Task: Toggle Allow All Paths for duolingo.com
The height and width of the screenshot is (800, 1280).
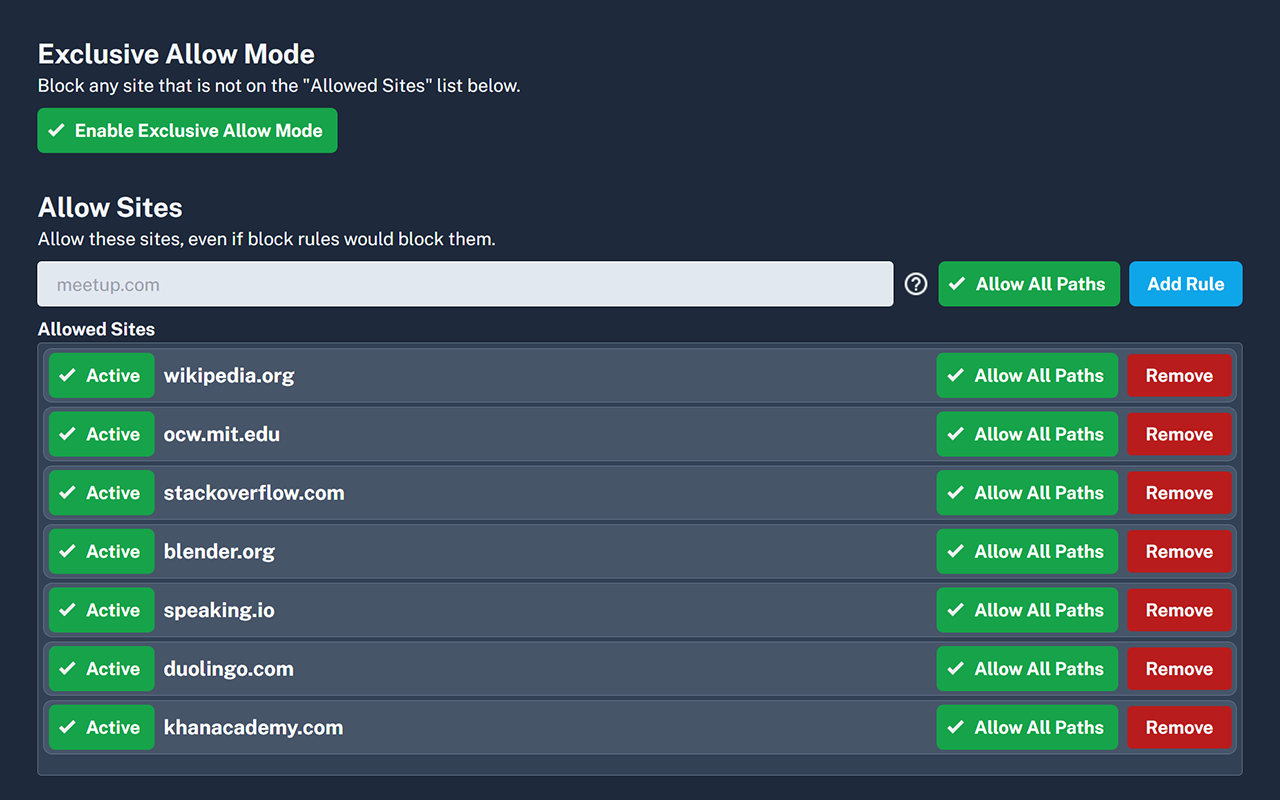Action: (1027, 669)
